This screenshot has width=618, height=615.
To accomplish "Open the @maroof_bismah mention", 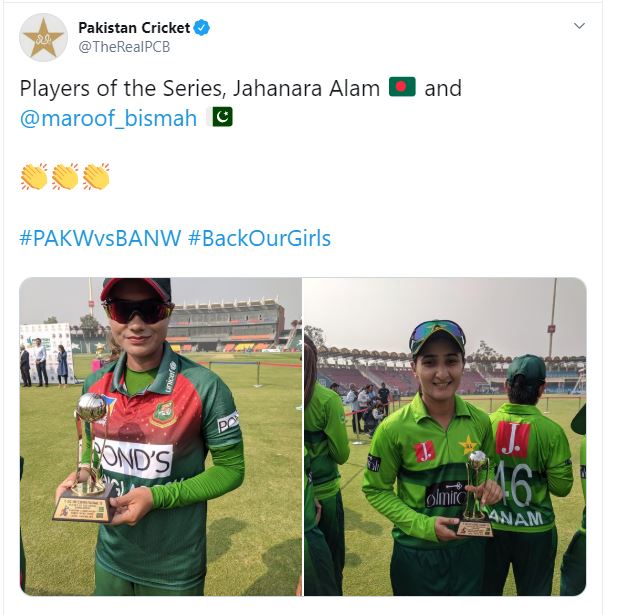I will point(108,118).
